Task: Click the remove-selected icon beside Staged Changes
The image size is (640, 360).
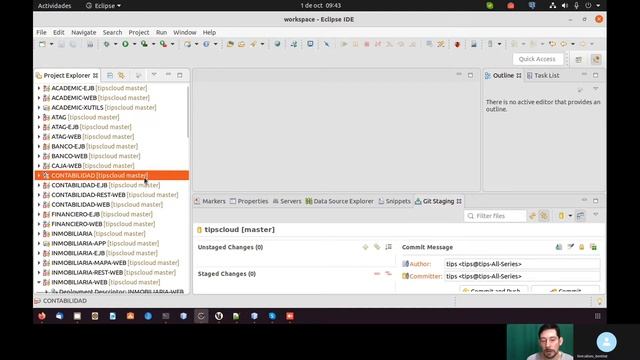Action: point(377,273)
